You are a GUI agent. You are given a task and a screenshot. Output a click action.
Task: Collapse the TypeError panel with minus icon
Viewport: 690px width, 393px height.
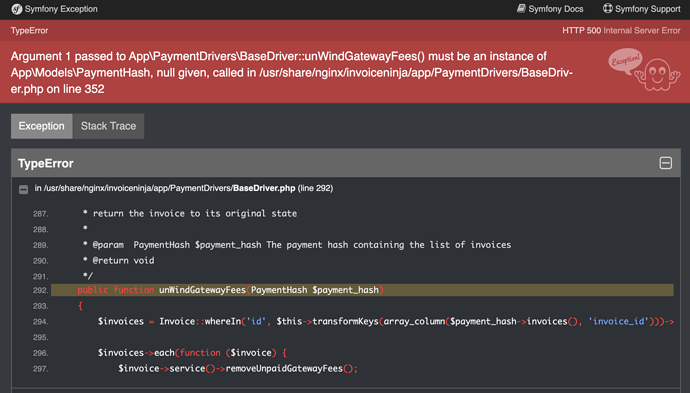[x=666, y=163]
